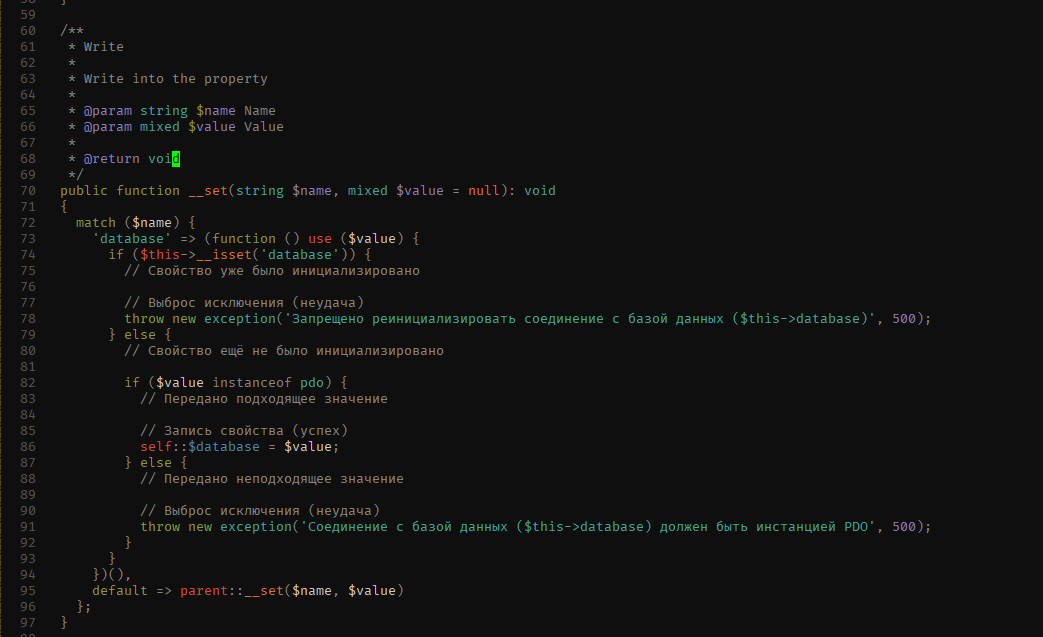The image size is (1043, 637).
Task: Click the word Write on line 61
Action: click(x=104, y=47)
